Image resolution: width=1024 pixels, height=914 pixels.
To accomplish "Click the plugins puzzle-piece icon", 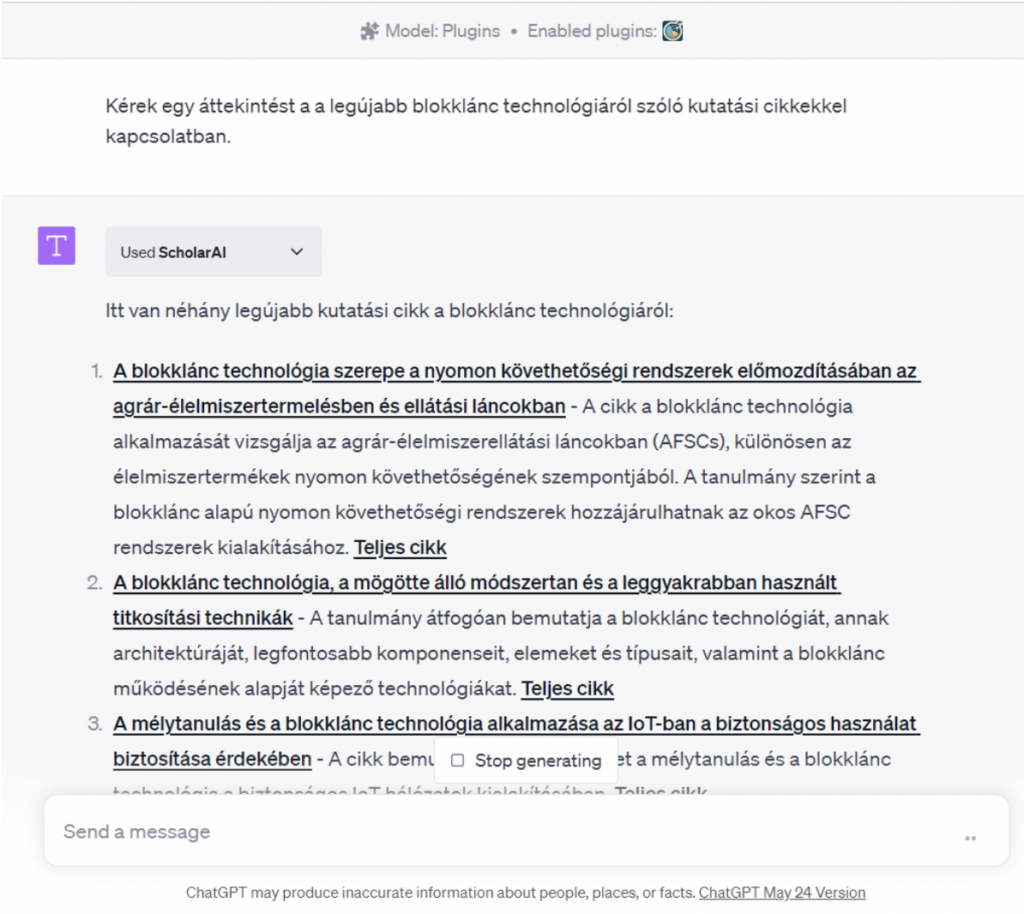I will click(x=370, y=31).
